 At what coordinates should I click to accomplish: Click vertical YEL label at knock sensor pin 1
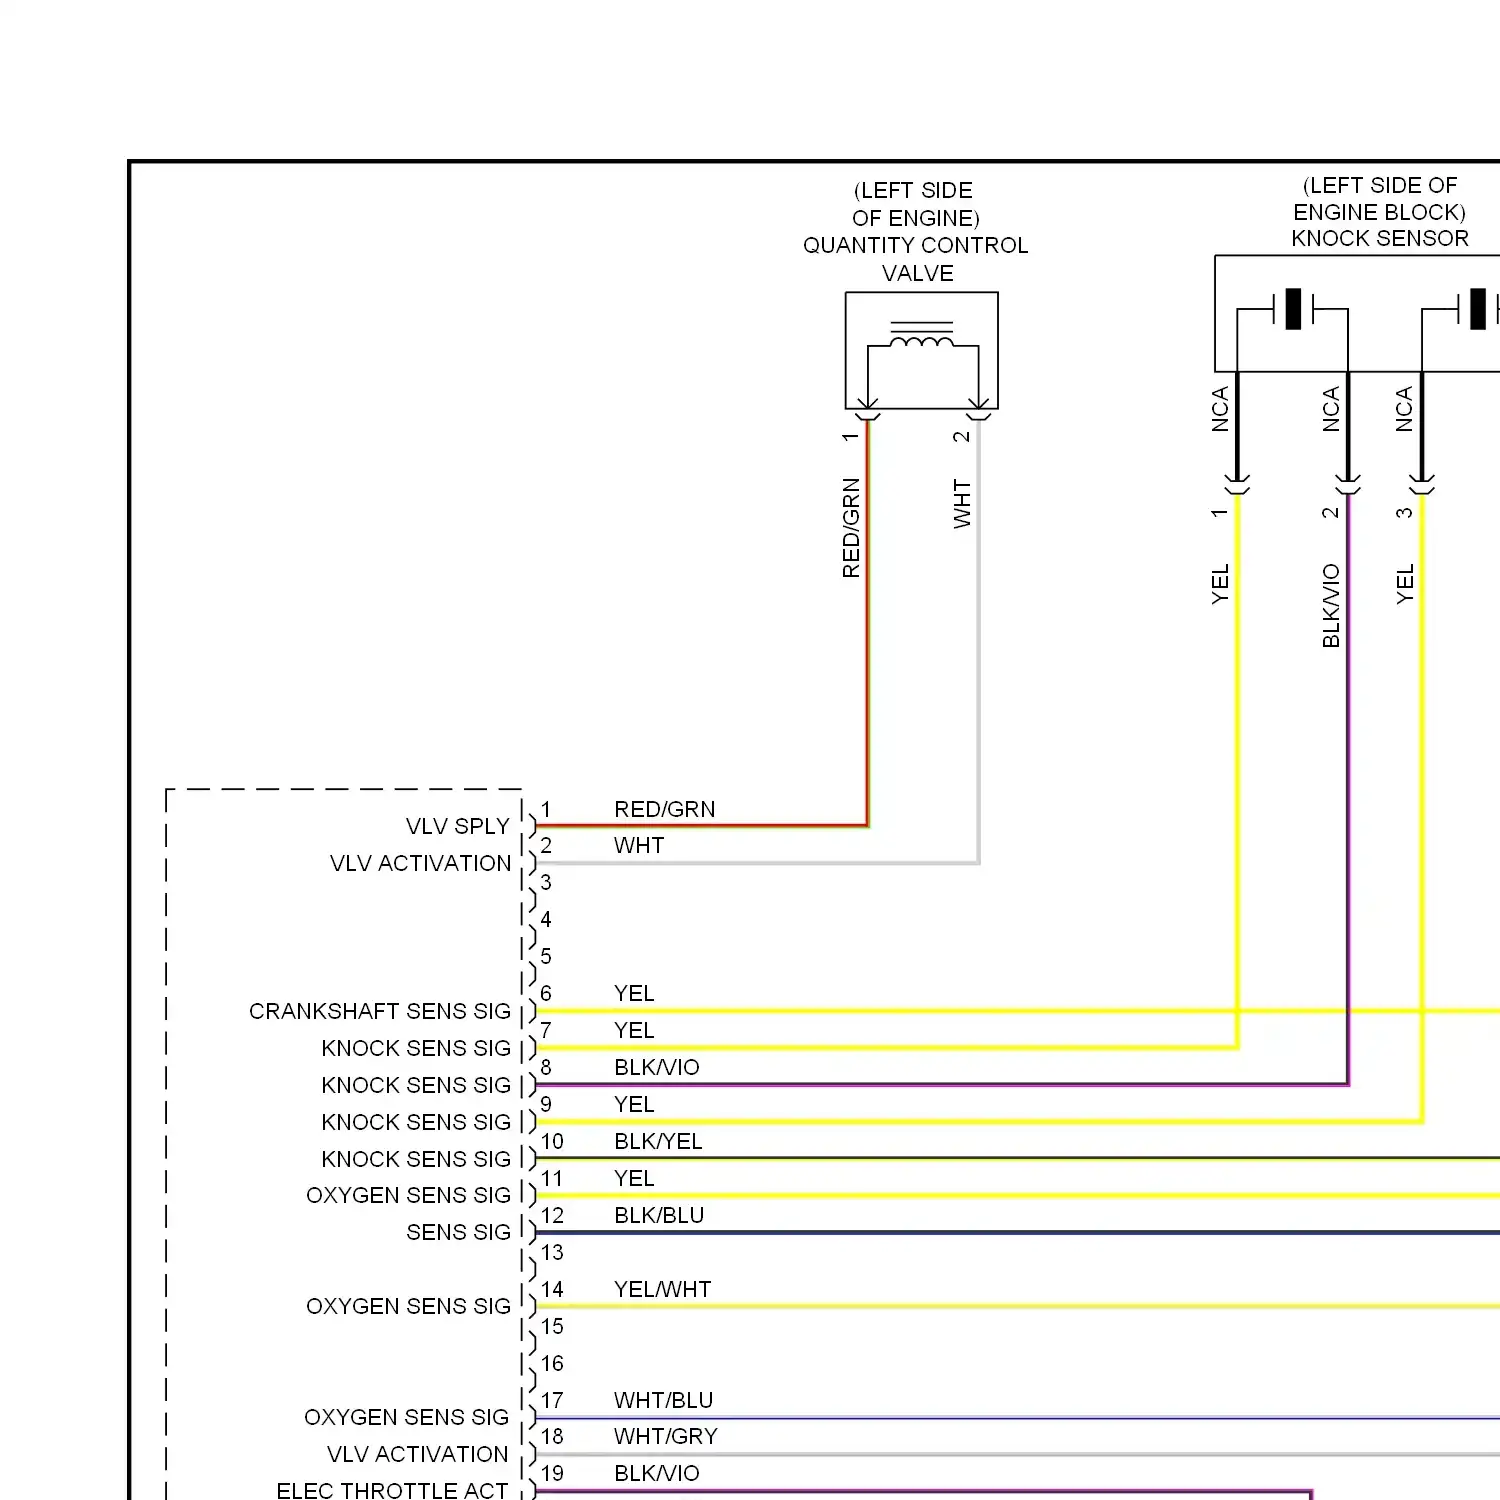(1220, 584)
